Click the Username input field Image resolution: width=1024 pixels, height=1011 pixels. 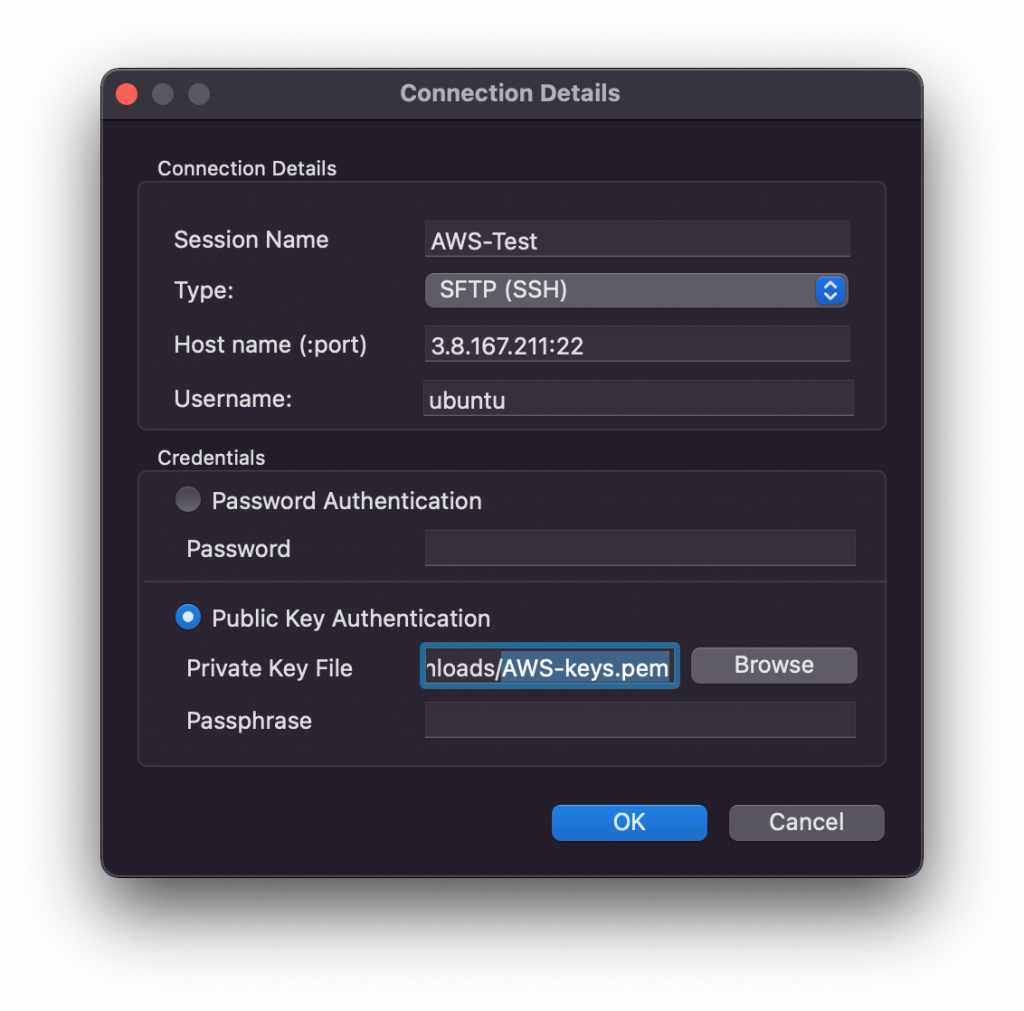tap(639, 398)
